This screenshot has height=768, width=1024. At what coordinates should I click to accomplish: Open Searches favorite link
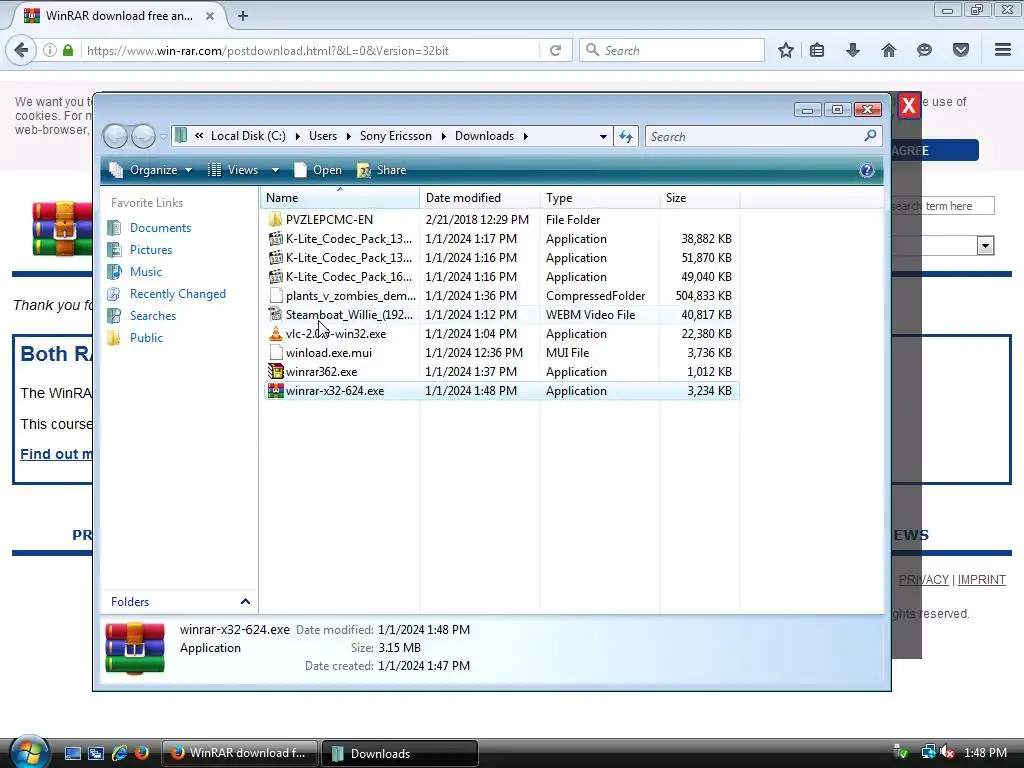coord(153,316)
